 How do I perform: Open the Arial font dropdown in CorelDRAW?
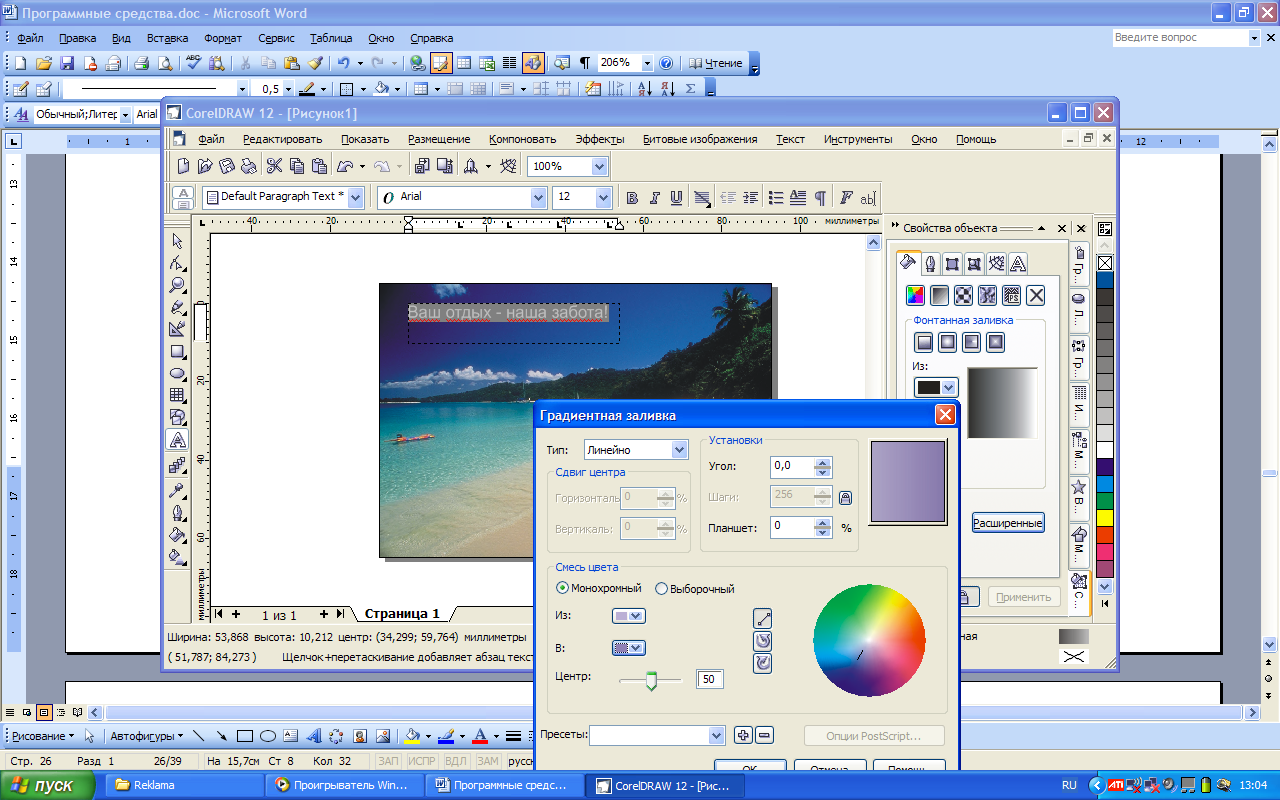coord(538,197)
